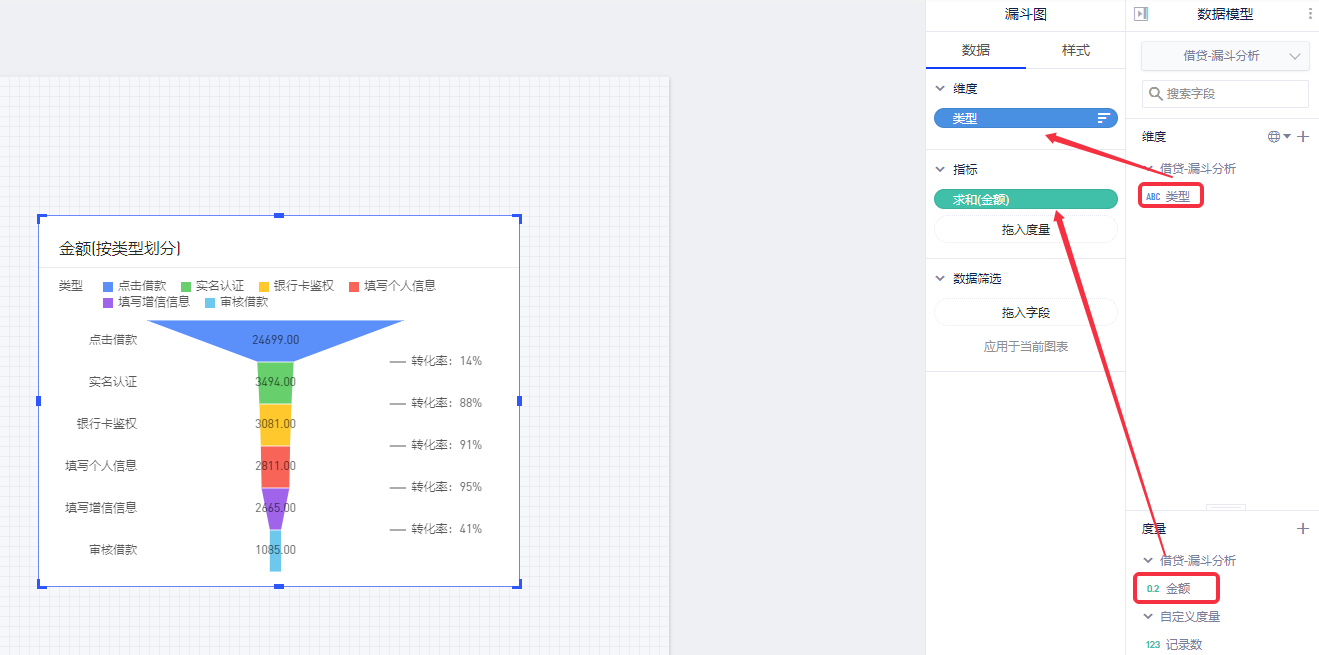Click the 搜索字段 search input
Viewport: 1319px width, 655px height.
[x=1235, y=94]
